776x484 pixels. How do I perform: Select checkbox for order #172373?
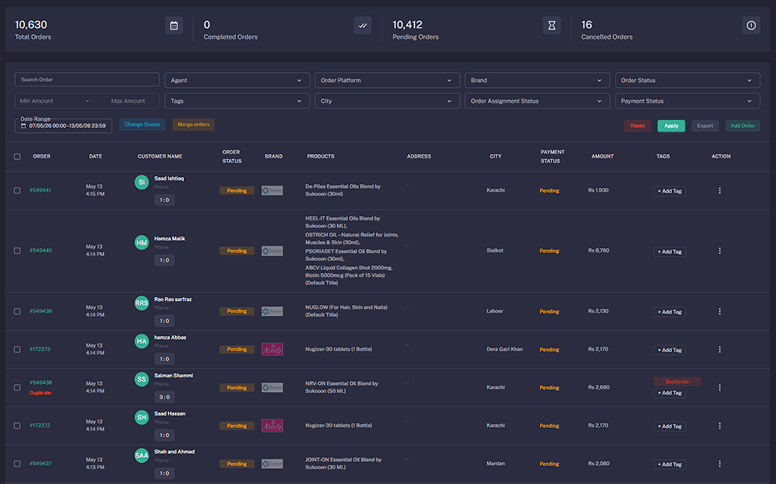pyautogui.click(x=17, y=349)
